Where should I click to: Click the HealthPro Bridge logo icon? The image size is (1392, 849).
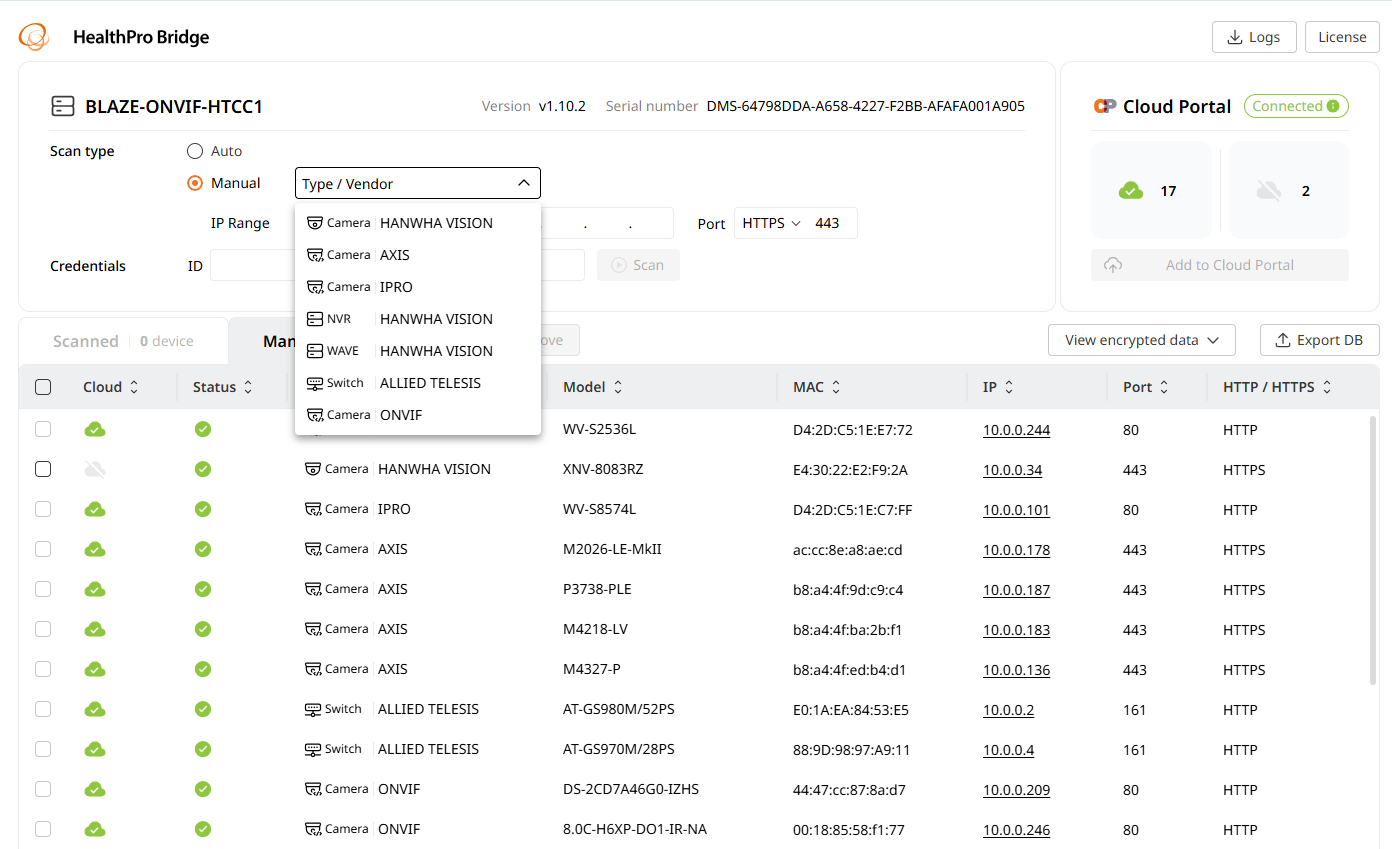34,37
